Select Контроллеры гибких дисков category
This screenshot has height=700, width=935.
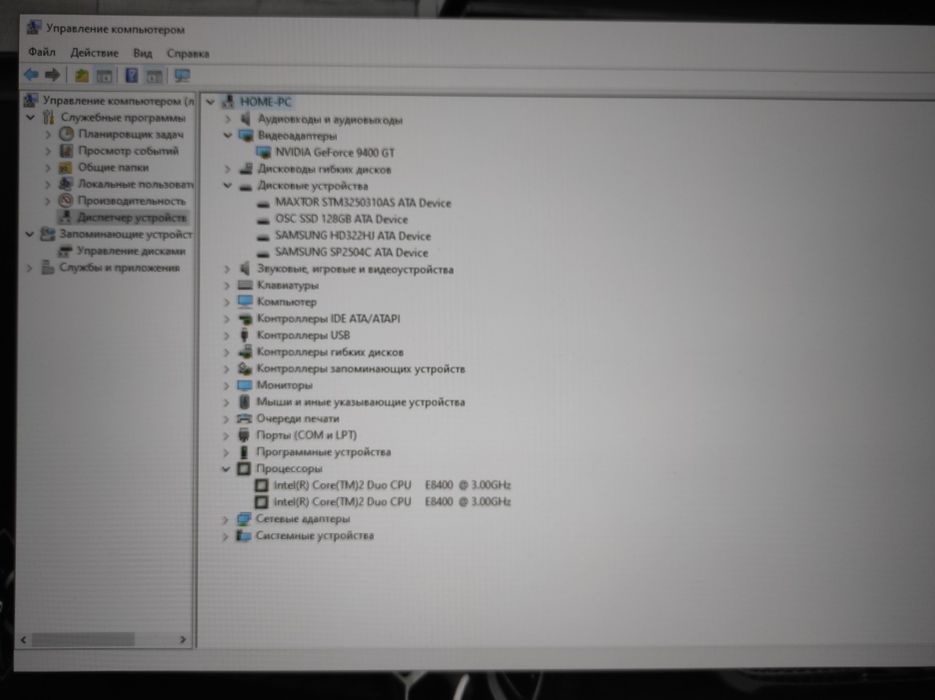pos(330,352)
